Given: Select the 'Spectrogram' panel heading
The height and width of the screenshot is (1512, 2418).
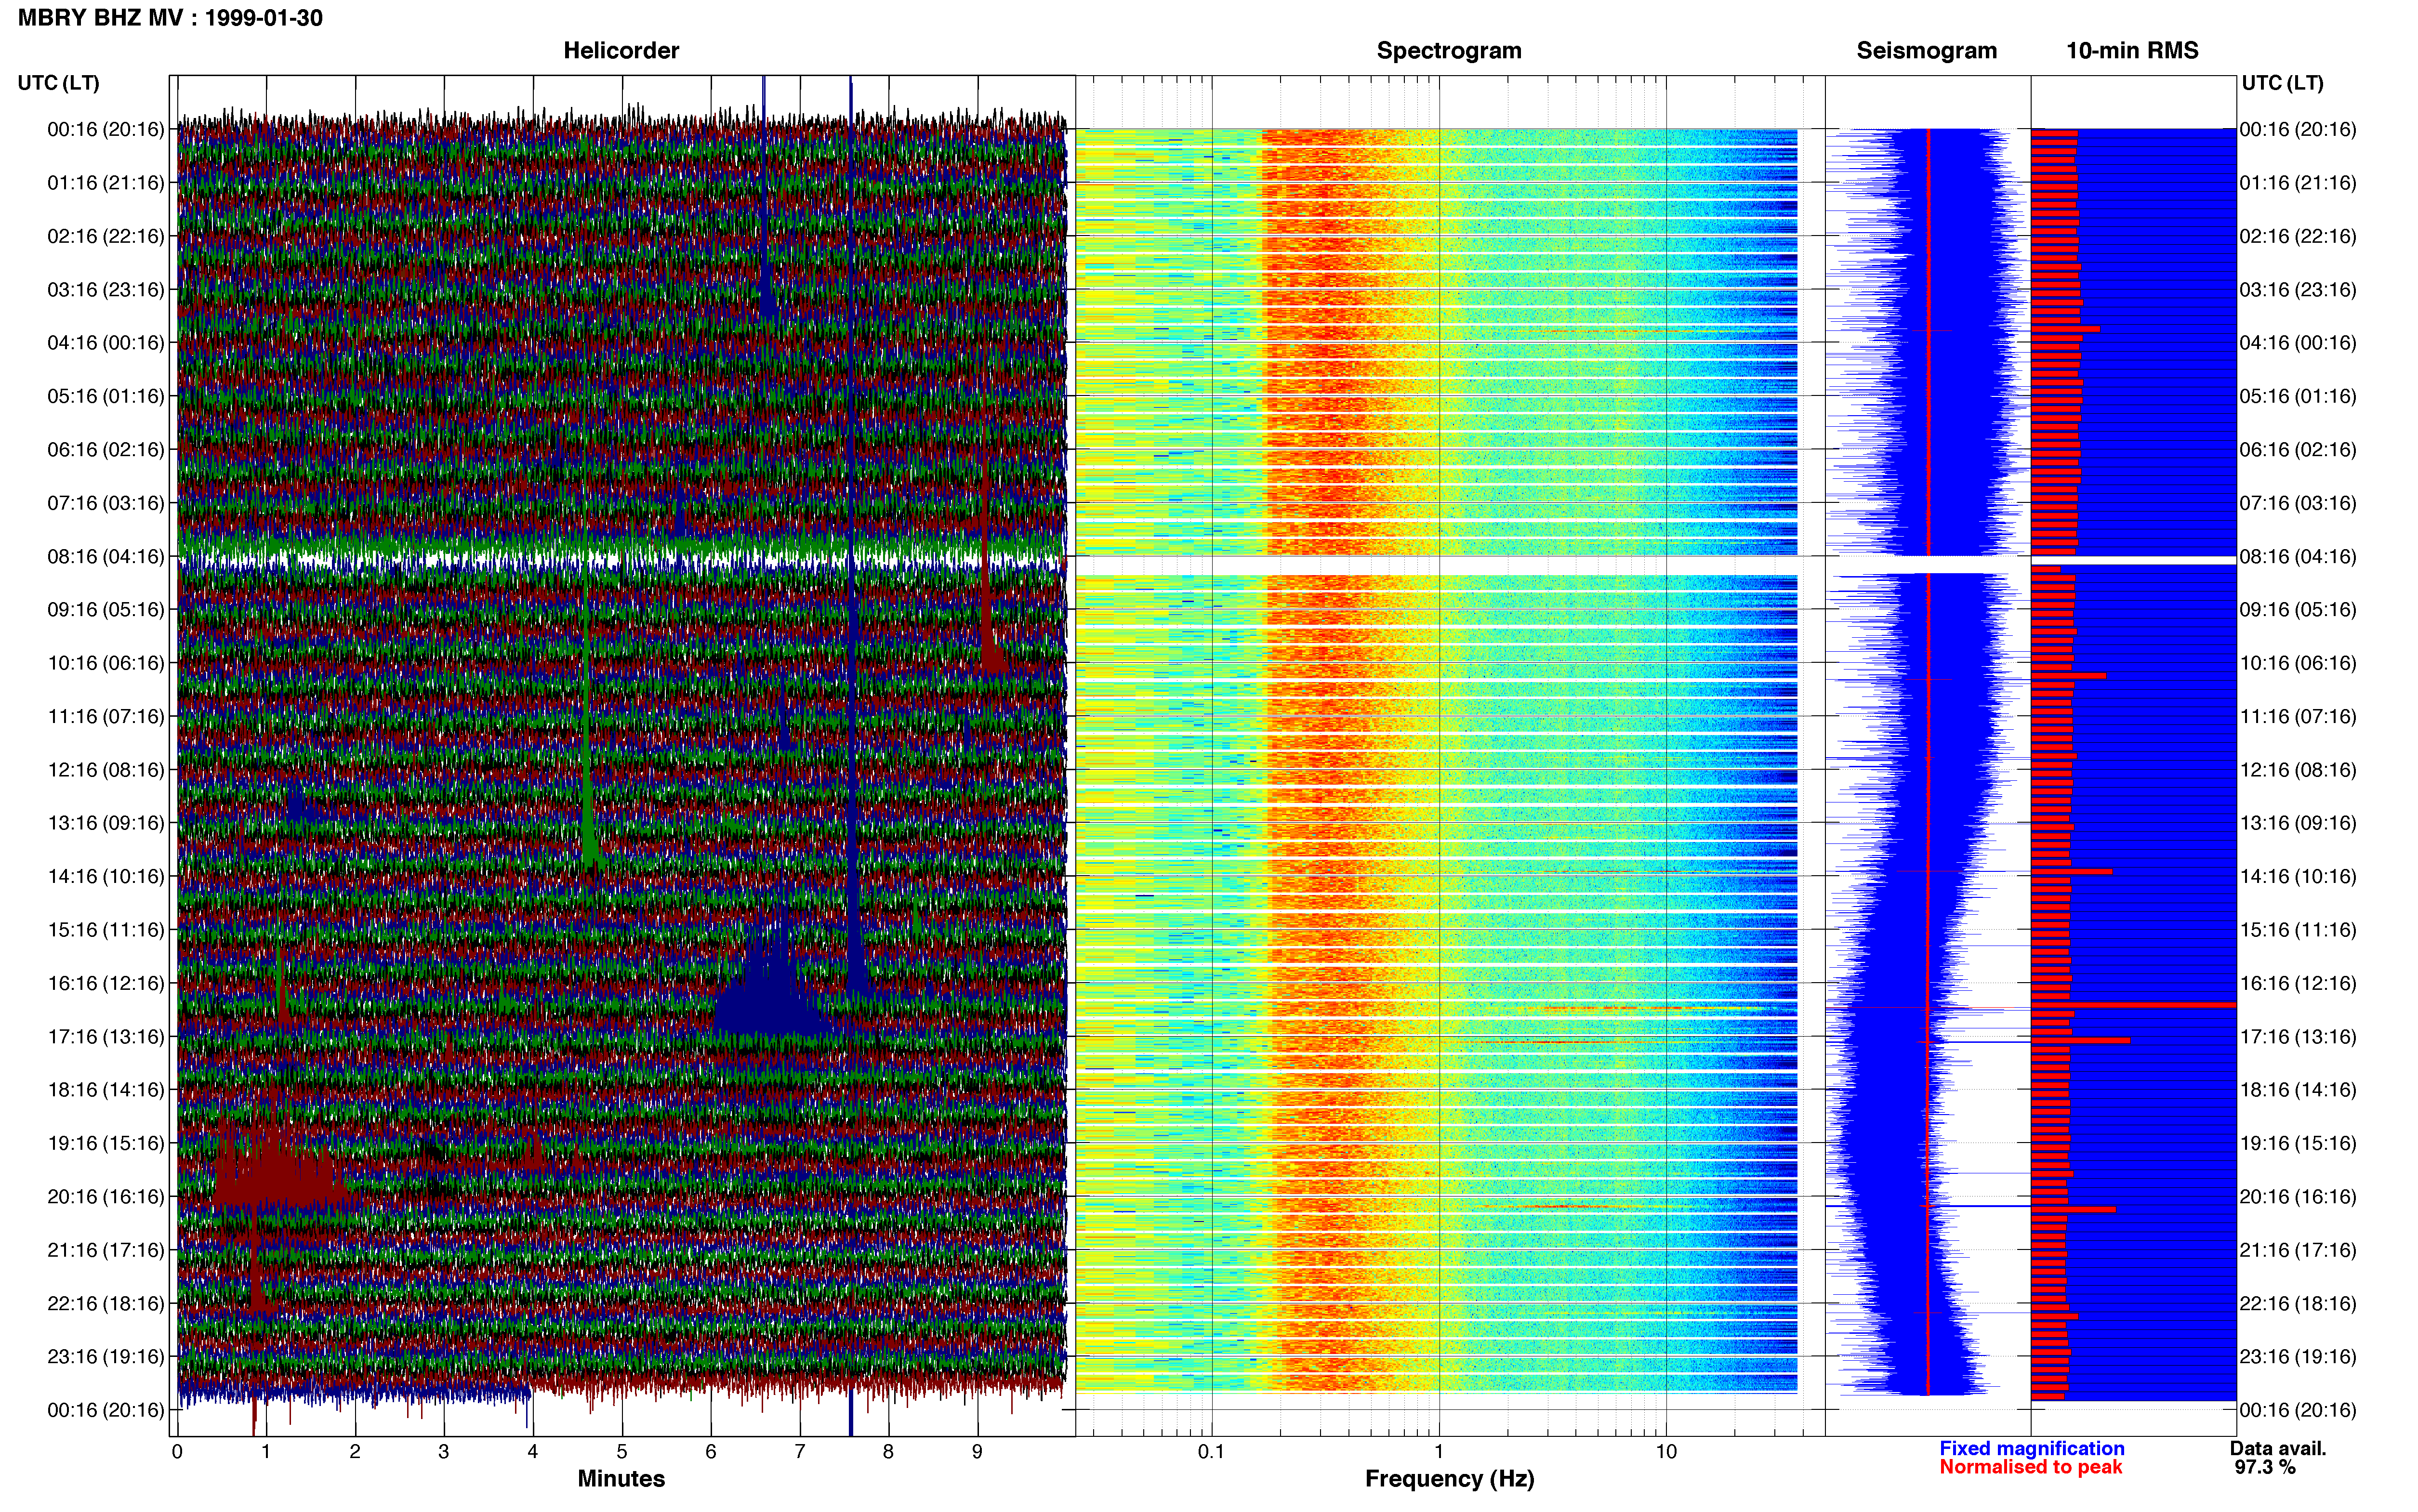Looking at the screenshot, I should click(x=1449, y=50).
